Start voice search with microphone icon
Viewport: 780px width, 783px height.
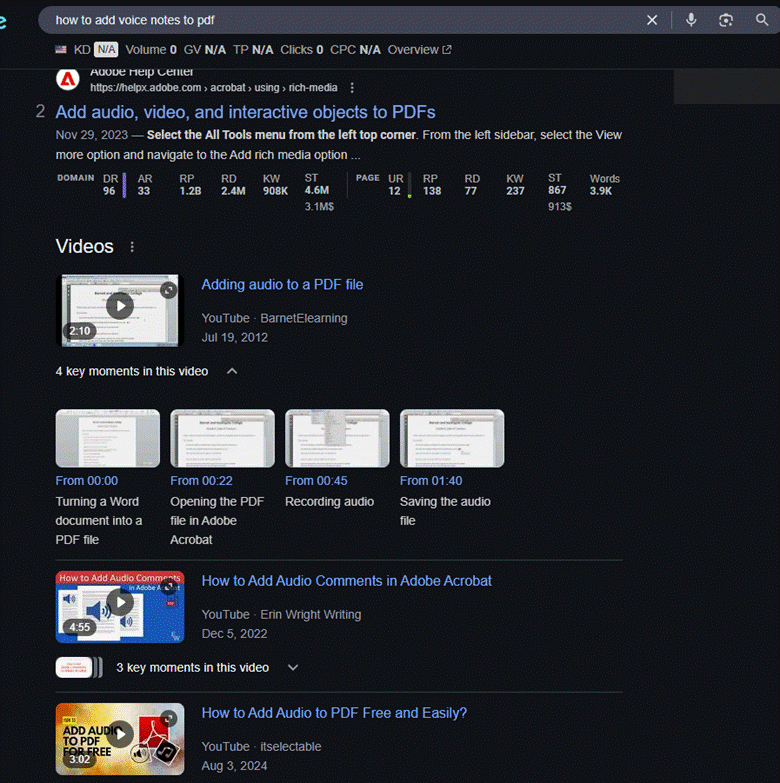coord(691,20)
